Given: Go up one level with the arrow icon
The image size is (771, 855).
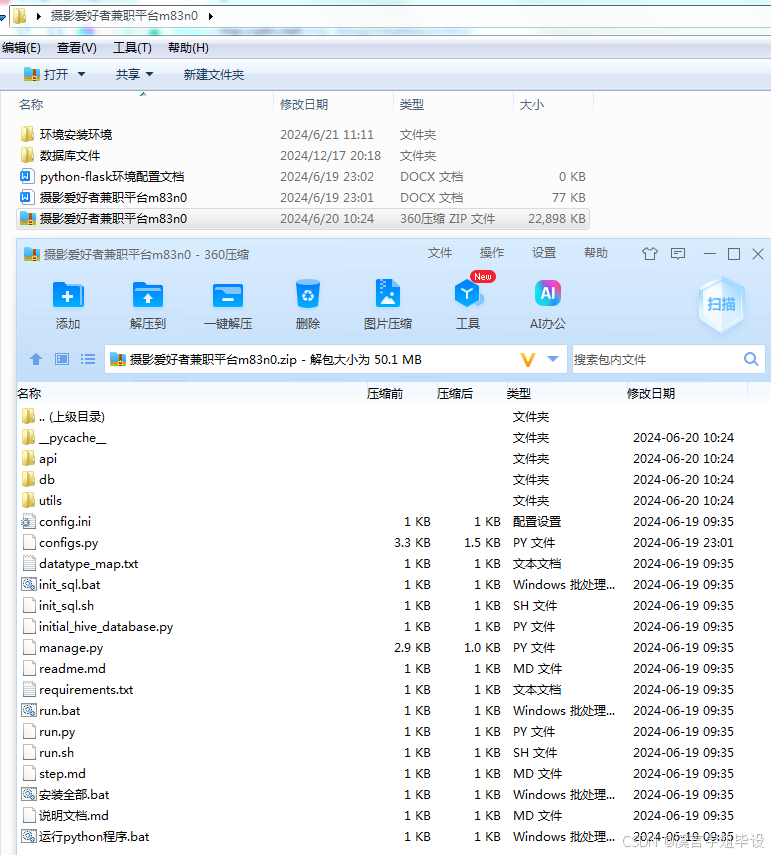Looking at the screenshot, I should tap(36, 359).
